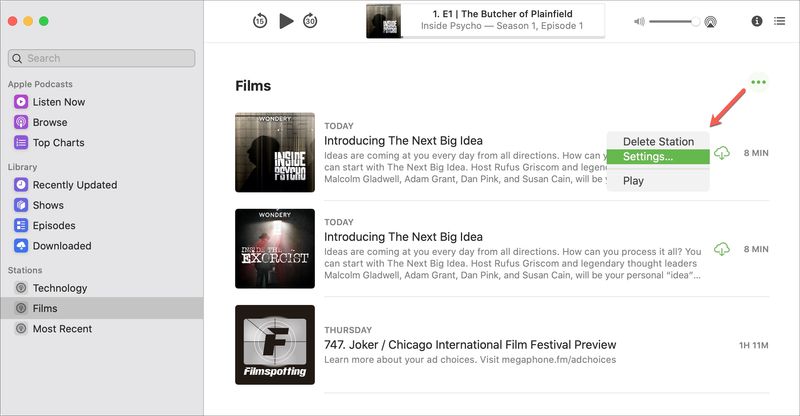Screen dimensions: 800x416
Task: Show Recently Updated library
Action: (x=66, y=185)
